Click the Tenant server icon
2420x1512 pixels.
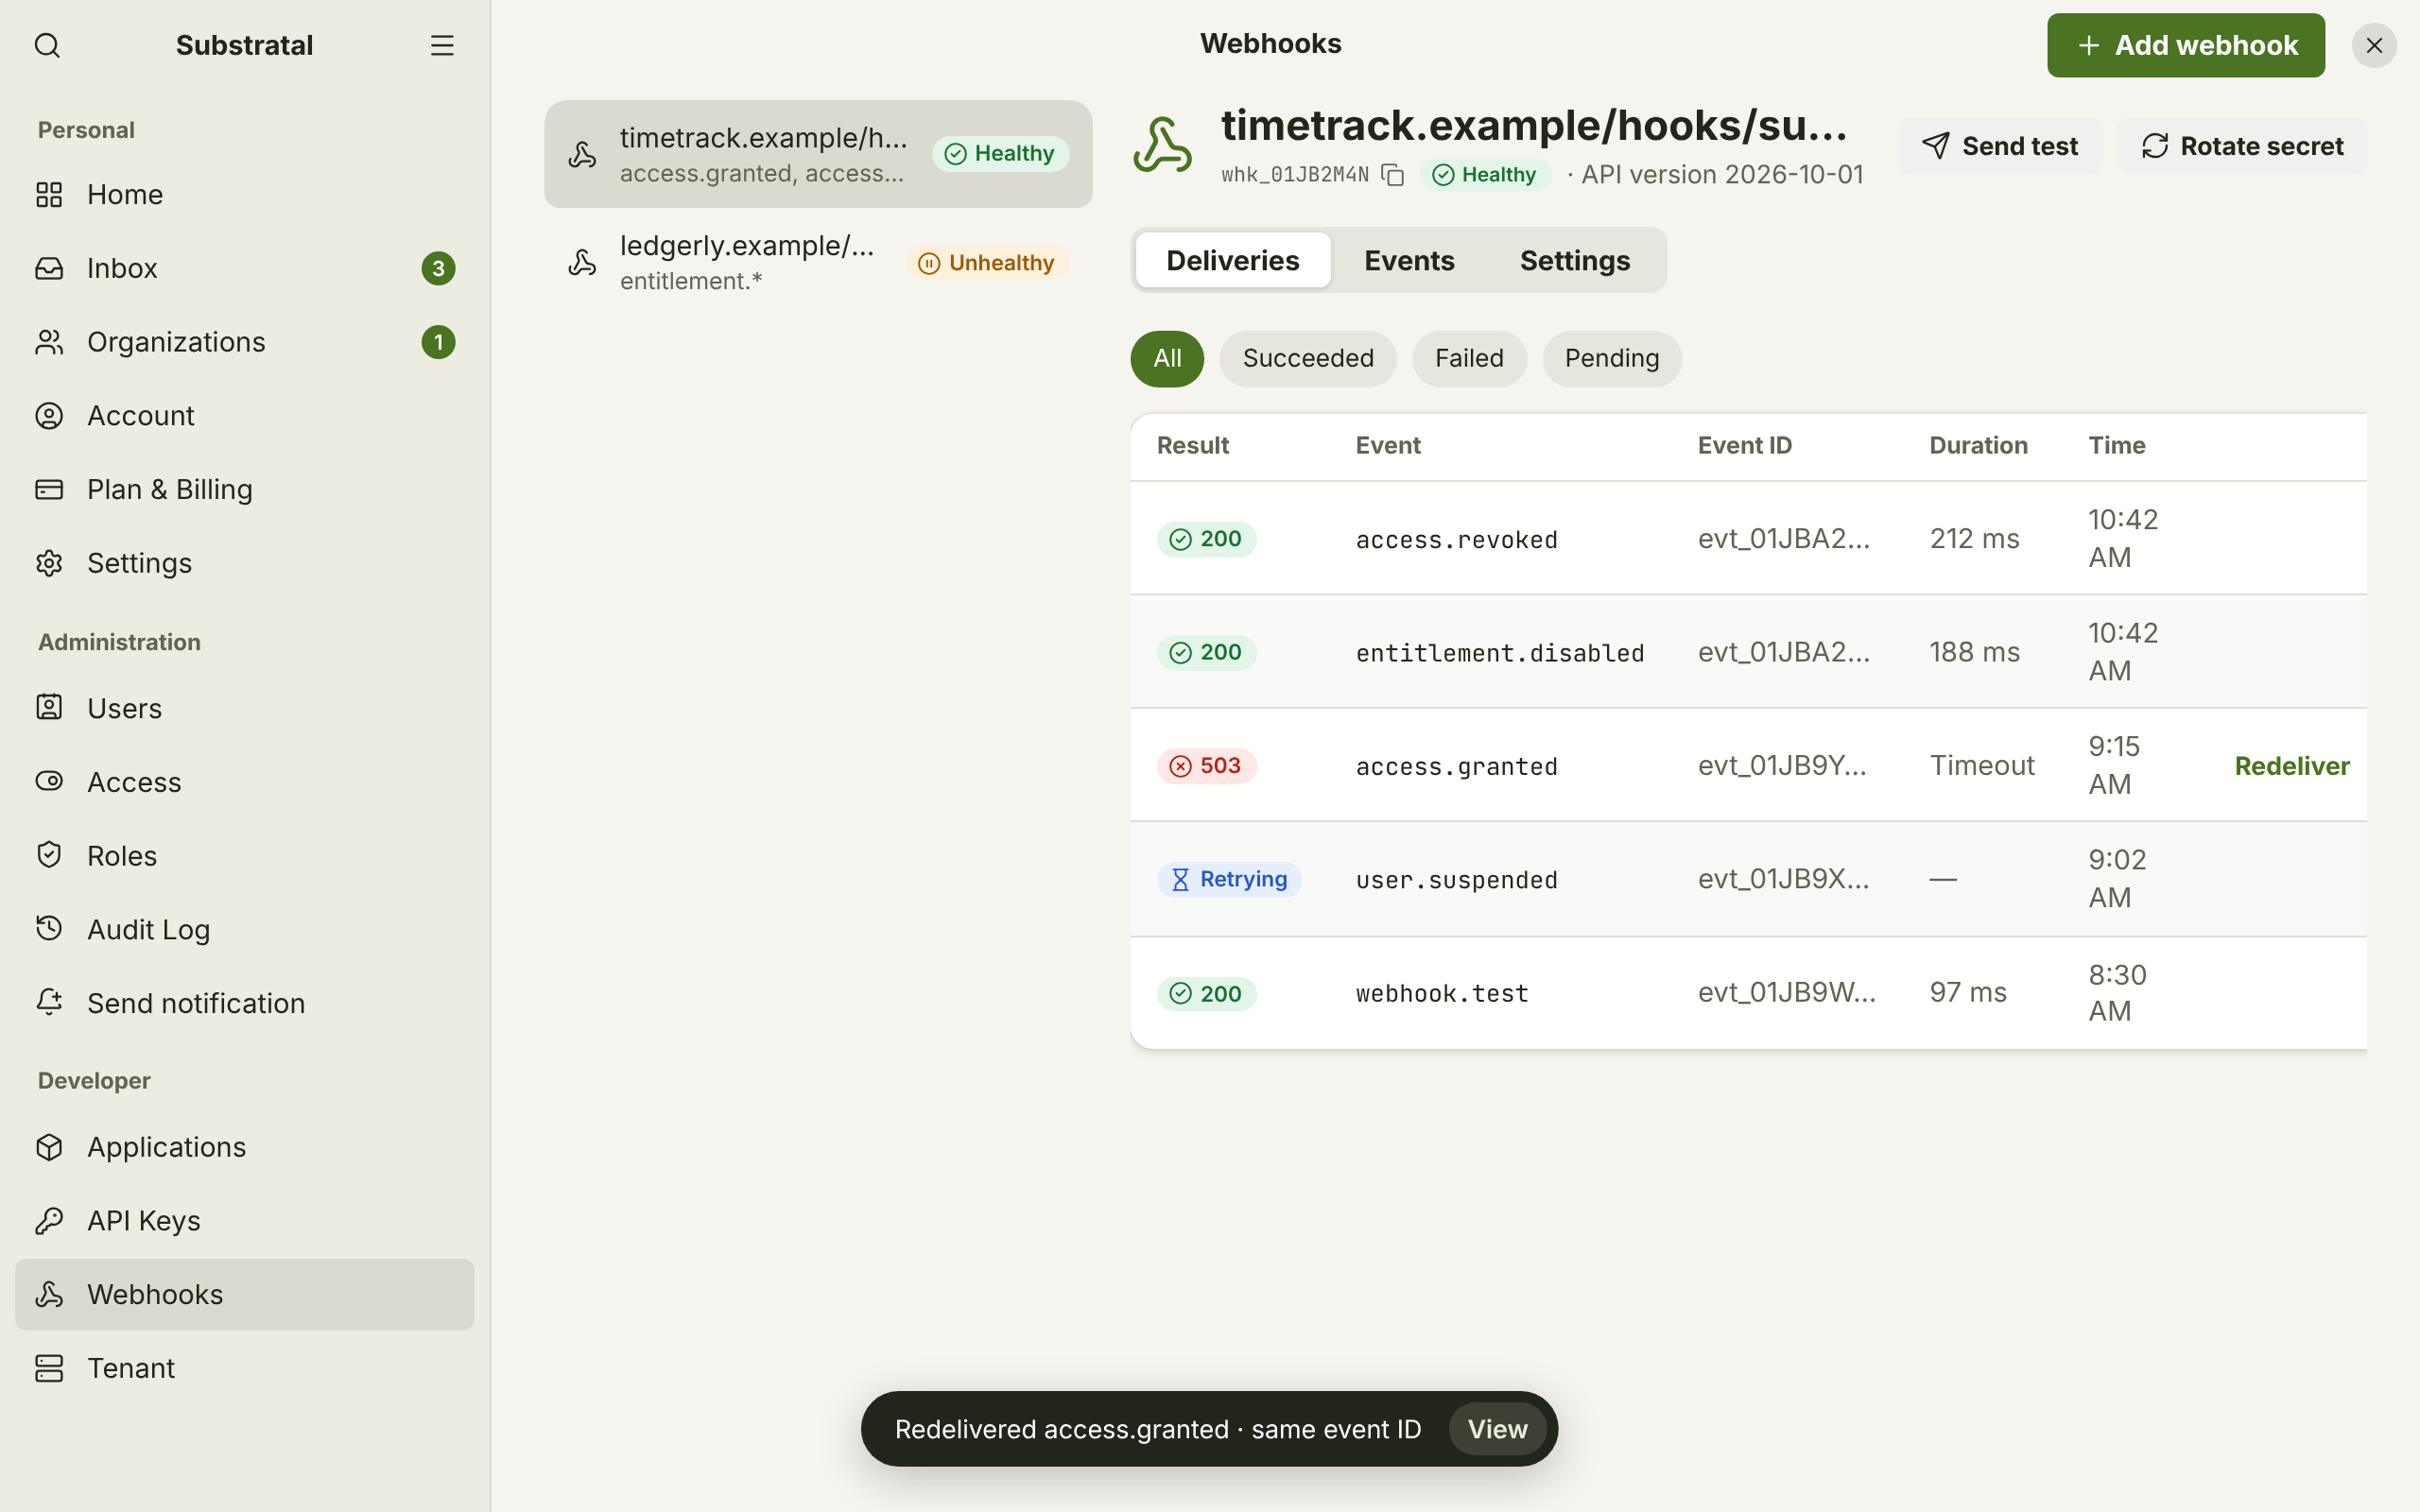point(49,1367)
